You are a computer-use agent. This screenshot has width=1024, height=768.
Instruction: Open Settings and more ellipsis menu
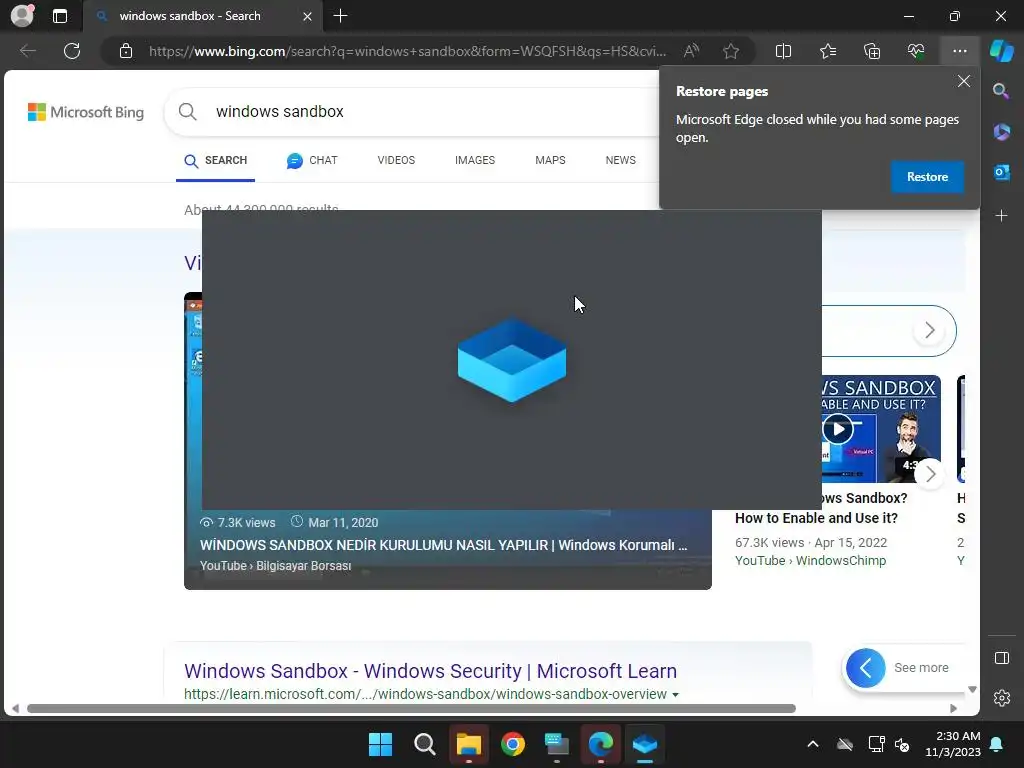(x=959, y=51)
